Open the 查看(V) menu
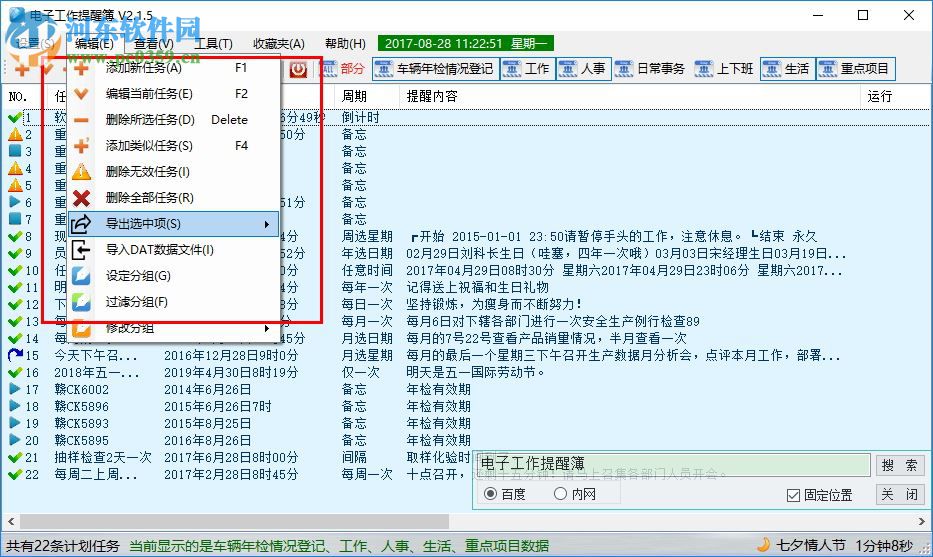Viewport: 933px width, 557px height. [x=154, y=43]
